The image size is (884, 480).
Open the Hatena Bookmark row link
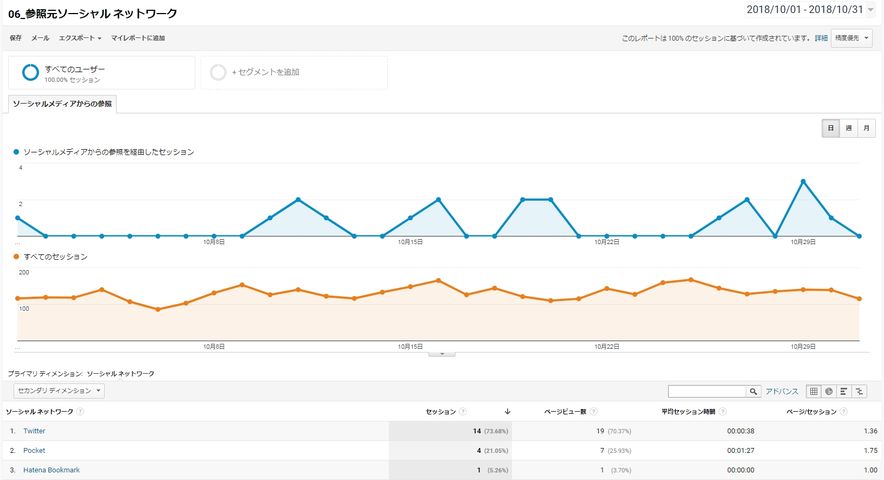[51, 470]
